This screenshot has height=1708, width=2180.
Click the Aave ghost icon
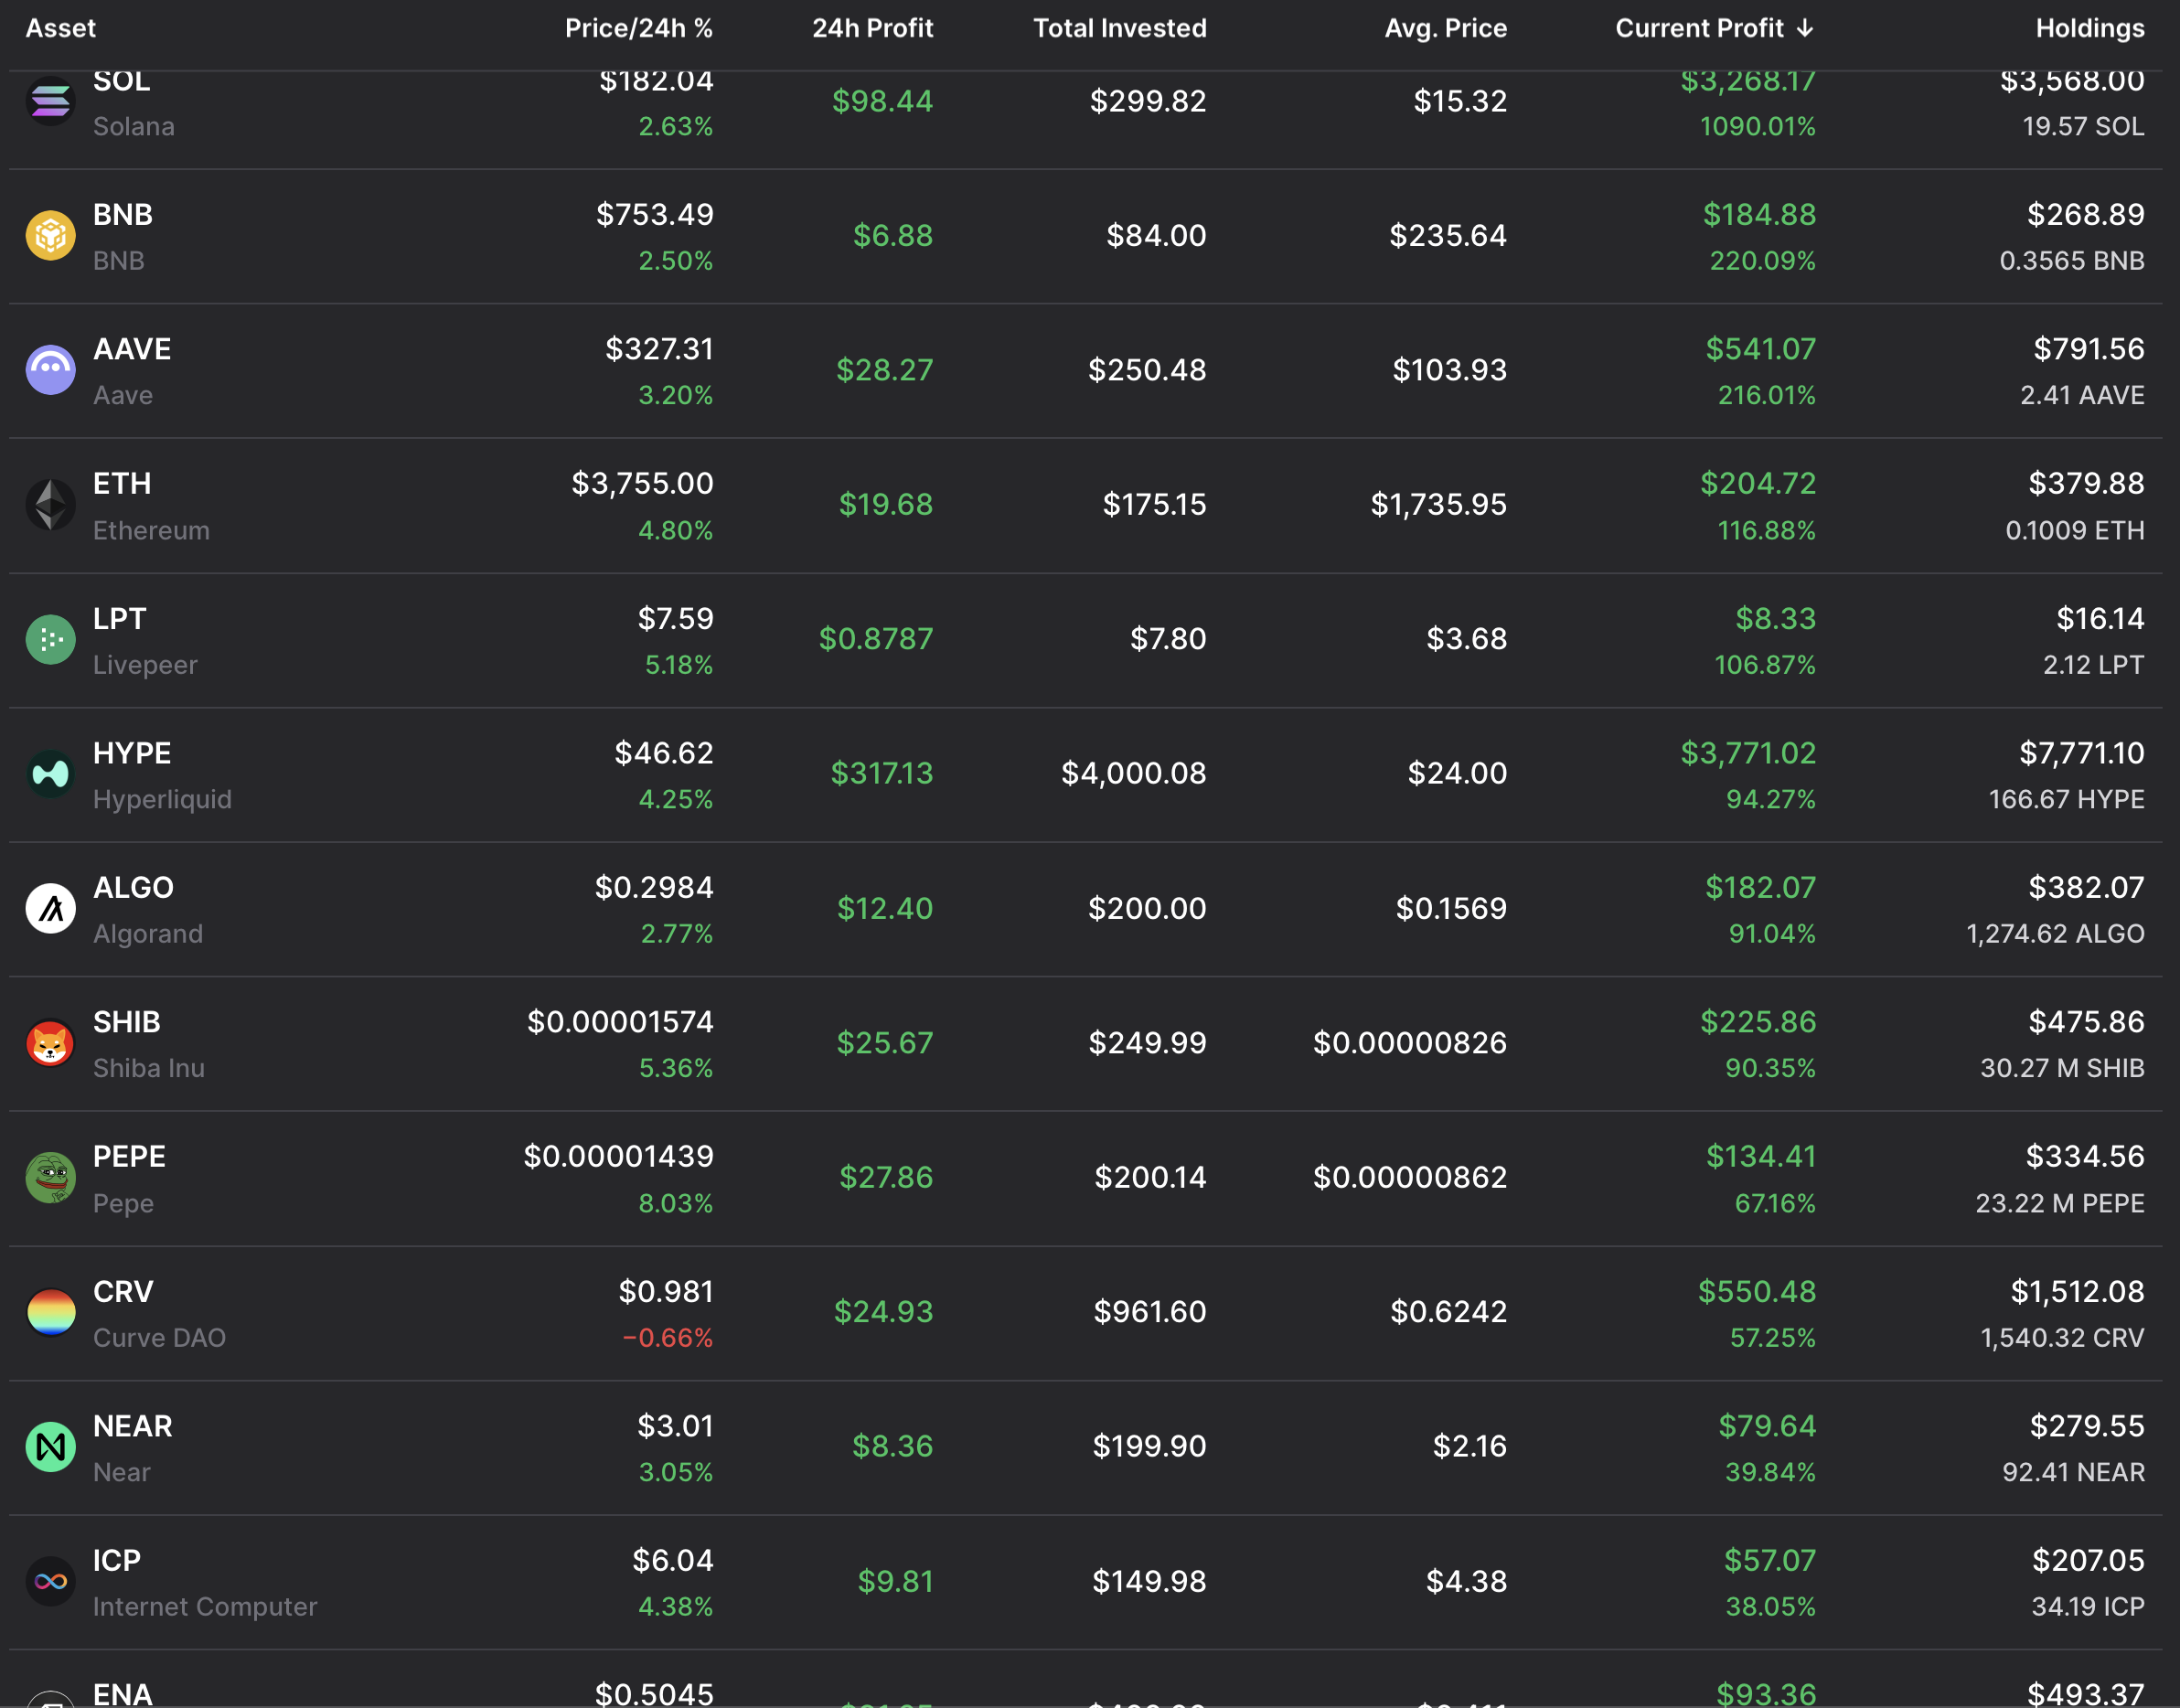click(x=50, y=370)
